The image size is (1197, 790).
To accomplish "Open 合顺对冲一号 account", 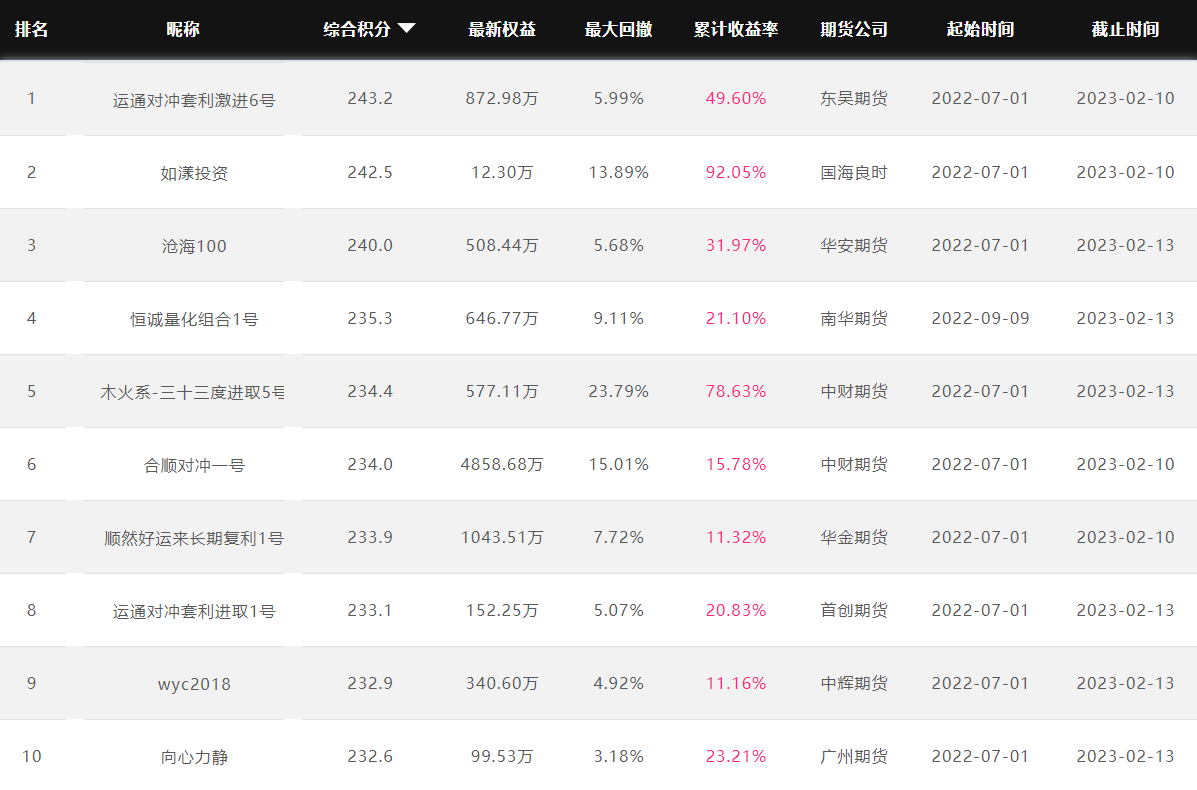I will [194, 465].
